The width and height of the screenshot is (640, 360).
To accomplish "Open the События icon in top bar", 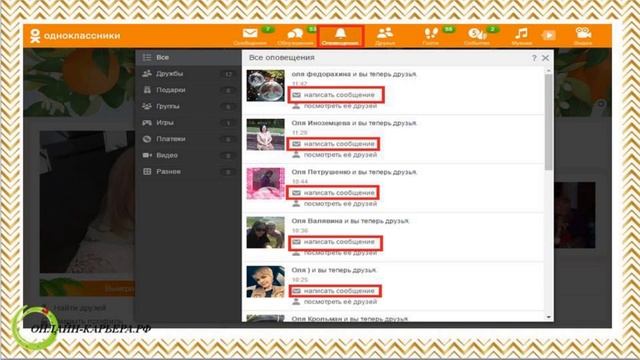I will tap(476, 33).
